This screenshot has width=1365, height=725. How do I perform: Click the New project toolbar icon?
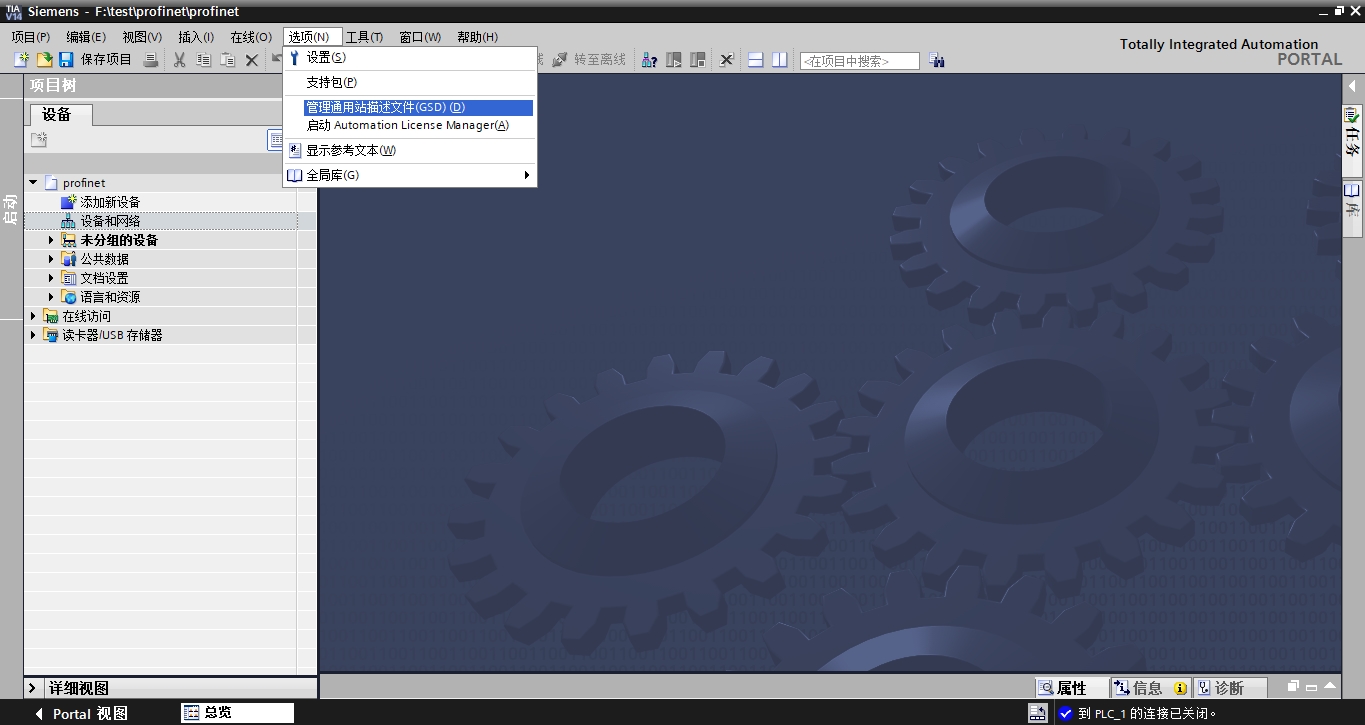tap(21, 60)
